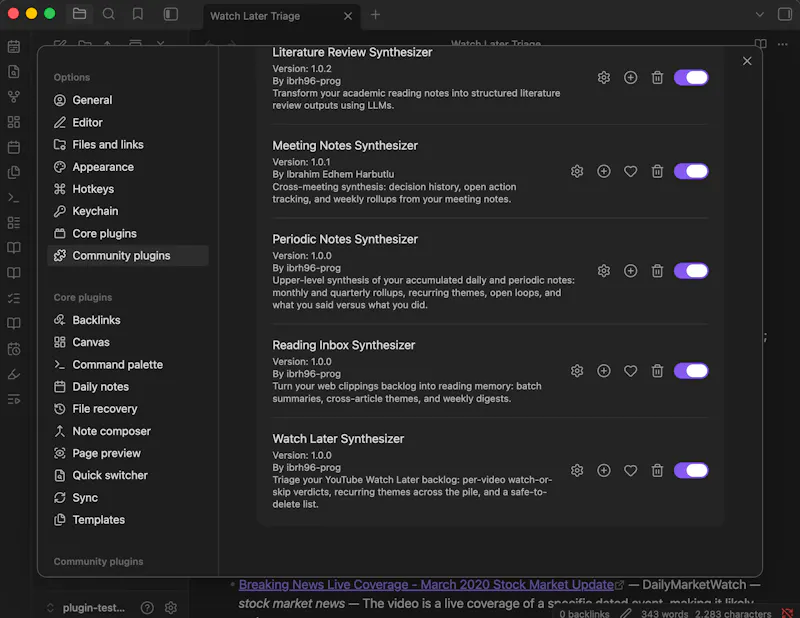Open Templates plugin settings
This screenshot has height=618, width=800.
[x=128, y=520]
